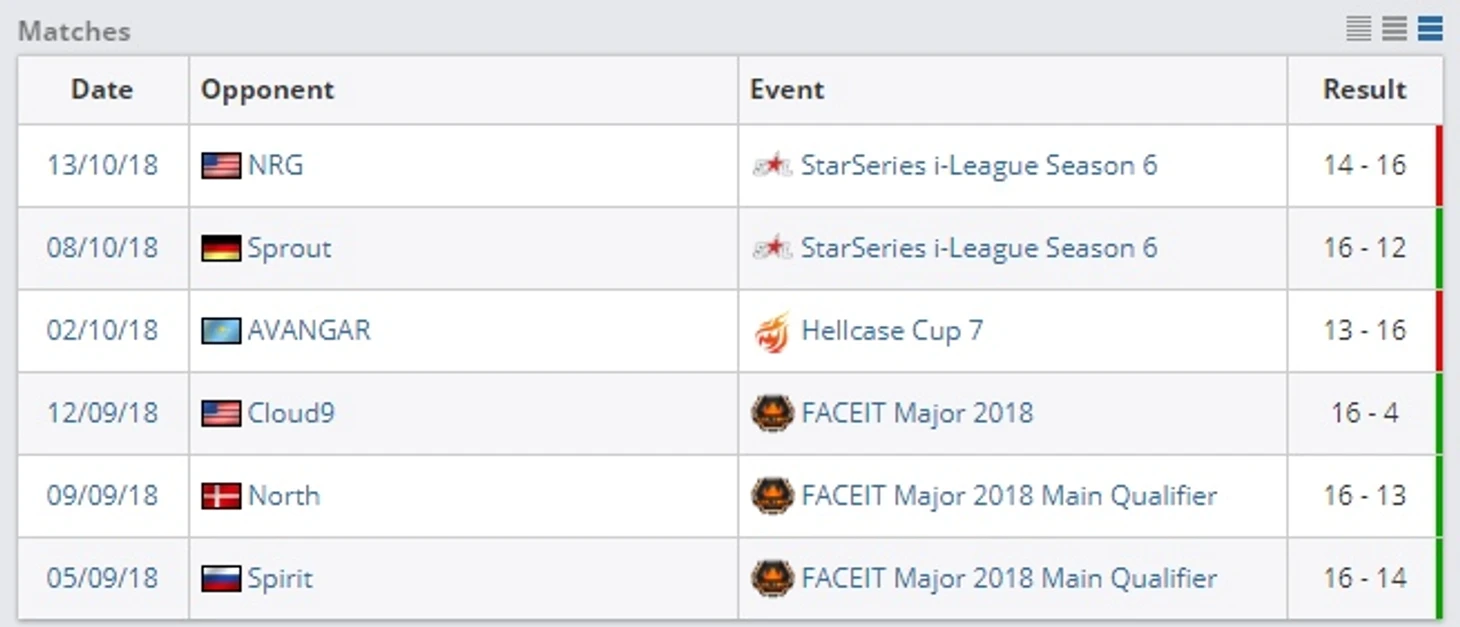Viewport: 1460px width, 627px height.
Task: Open the Hellcase Cup 7 event page
Action: pos(892,331)
